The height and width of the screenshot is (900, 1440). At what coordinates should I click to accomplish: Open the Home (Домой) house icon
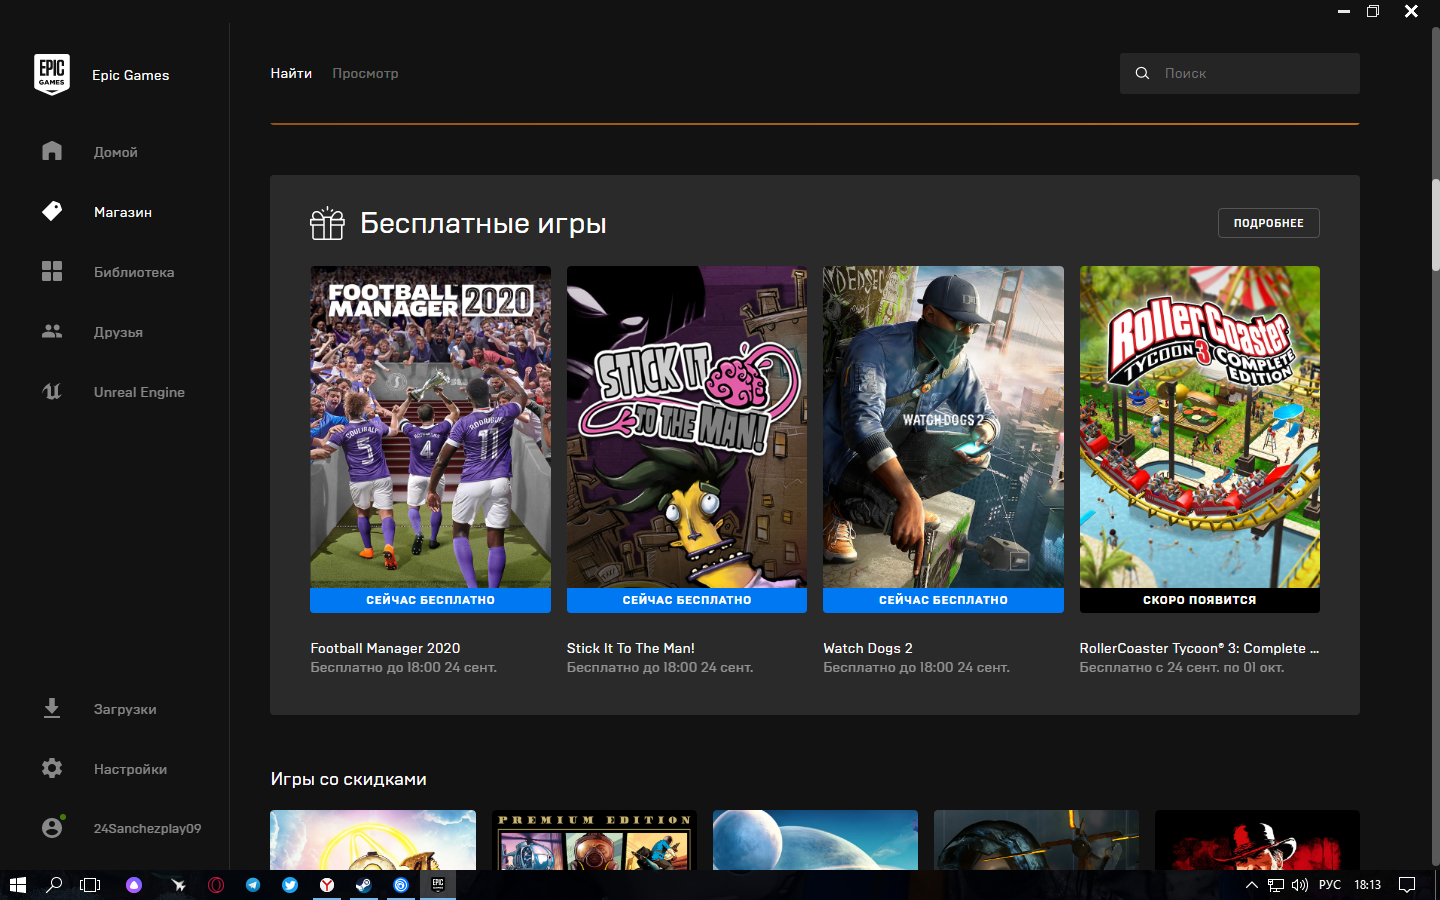click(x=52, y=151)
